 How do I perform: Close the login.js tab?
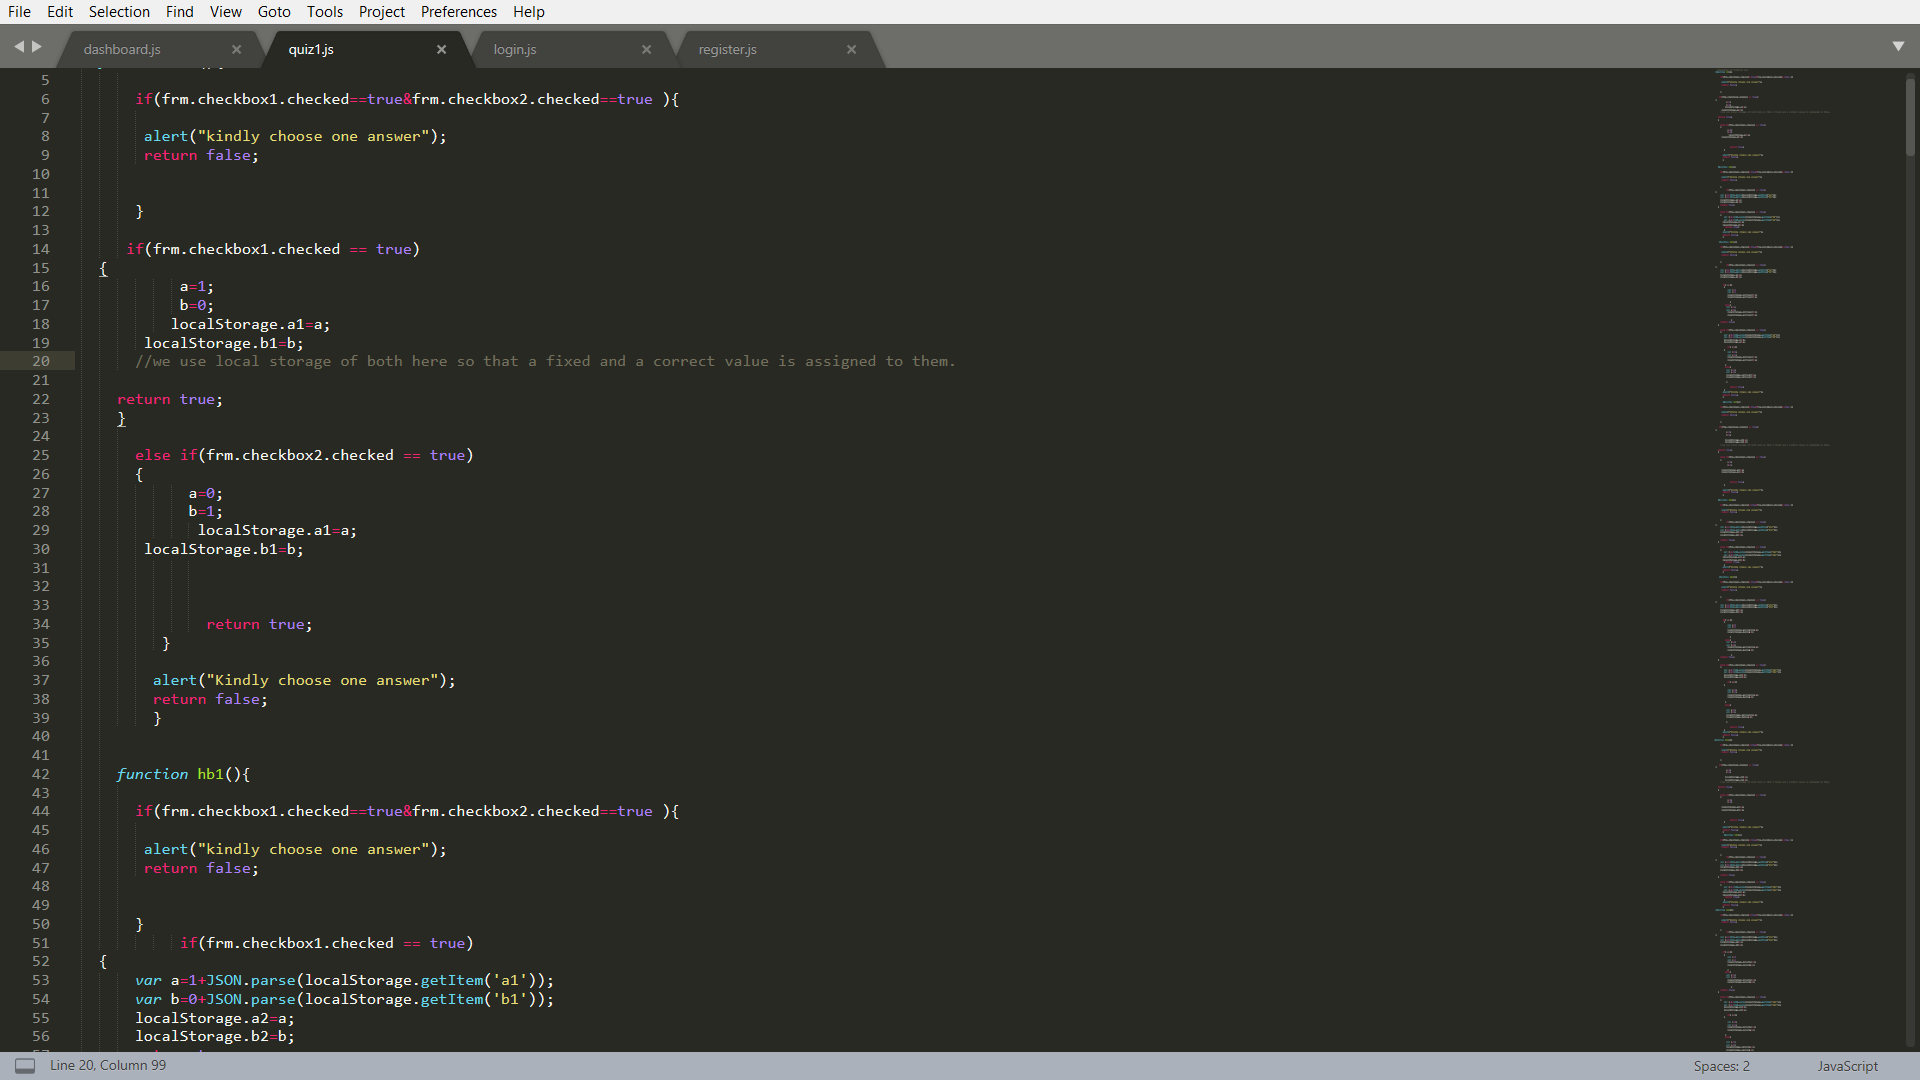646,50
